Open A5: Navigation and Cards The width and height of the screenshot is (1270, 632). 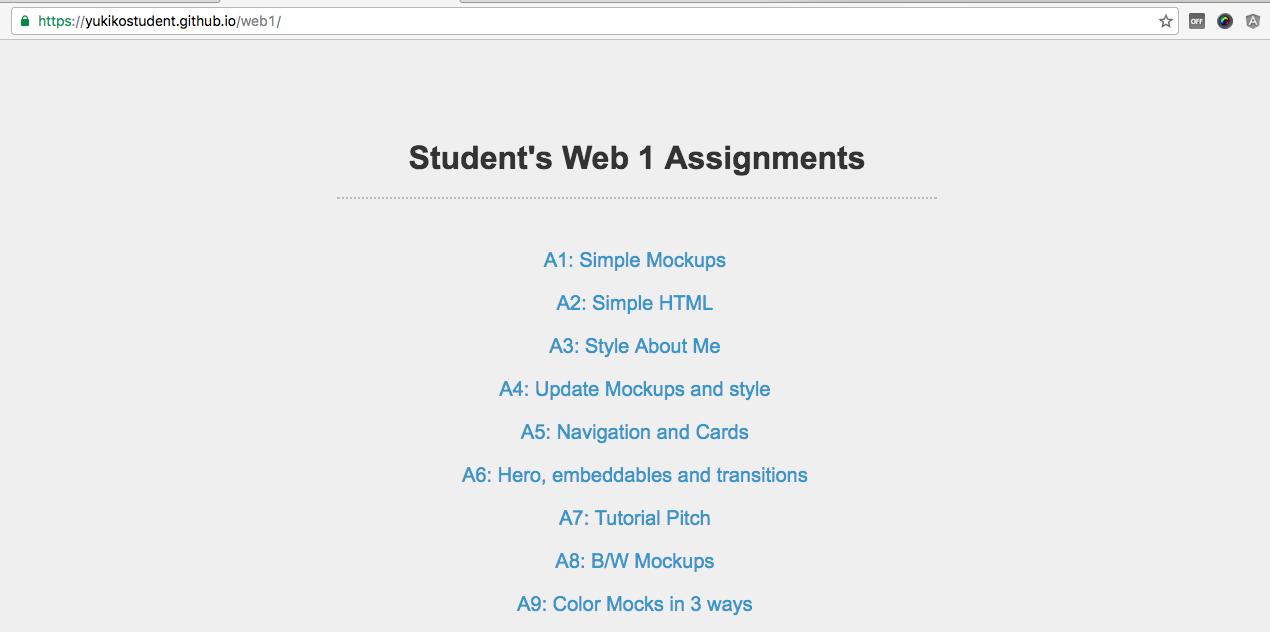point(635,432)
